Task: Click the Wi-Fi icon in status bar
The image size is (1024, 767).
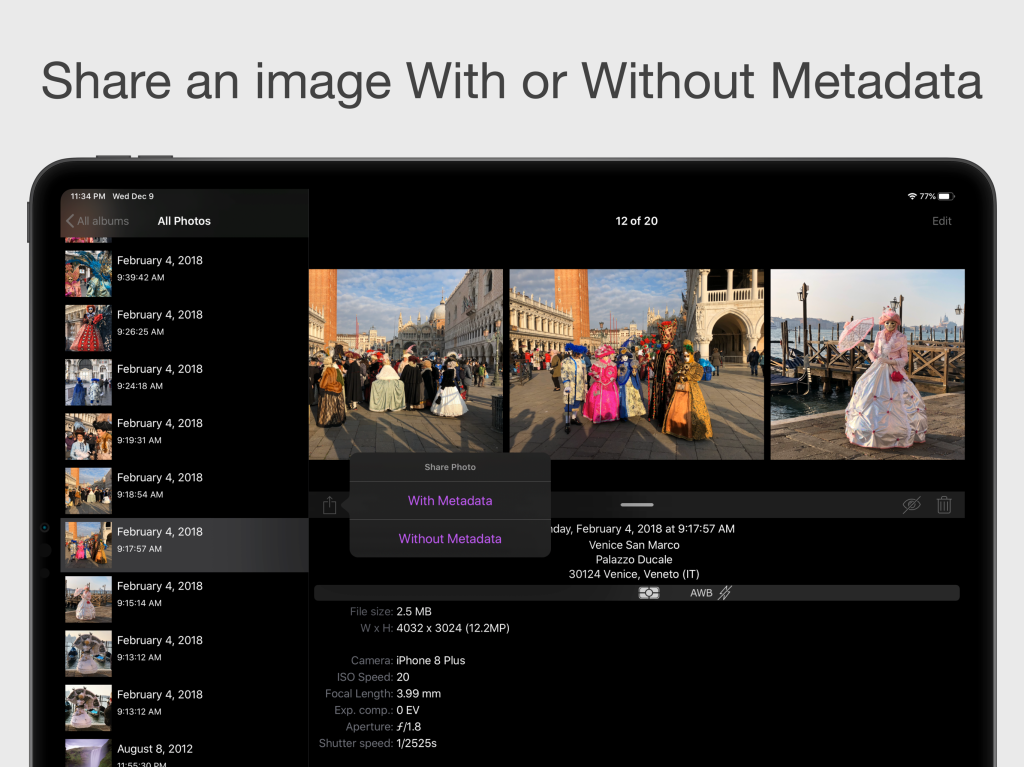Action: [912, 196]
